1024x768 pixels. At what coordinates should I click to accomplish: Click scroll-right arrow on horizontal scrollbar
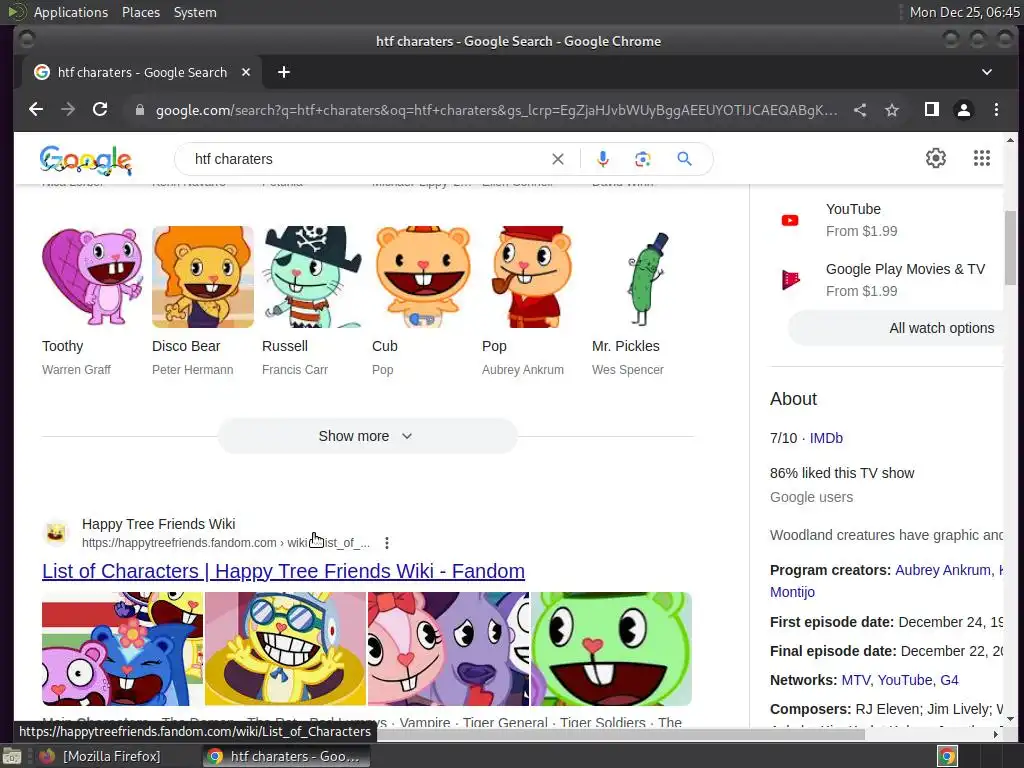click(x=995, y=734)
